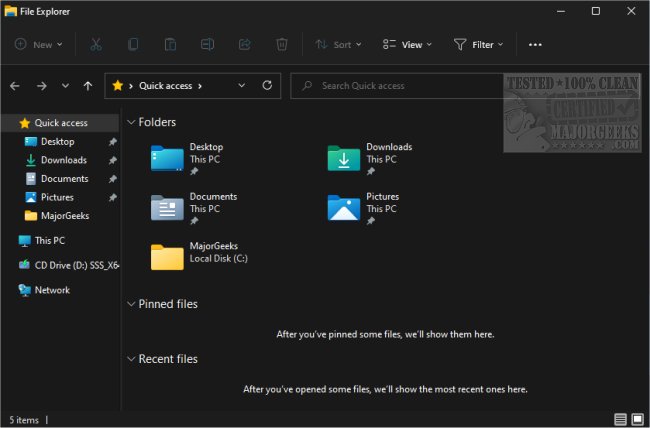Click the "Downloads" tile name text
This screenshot has width=650, height=428.
(389, 147)
